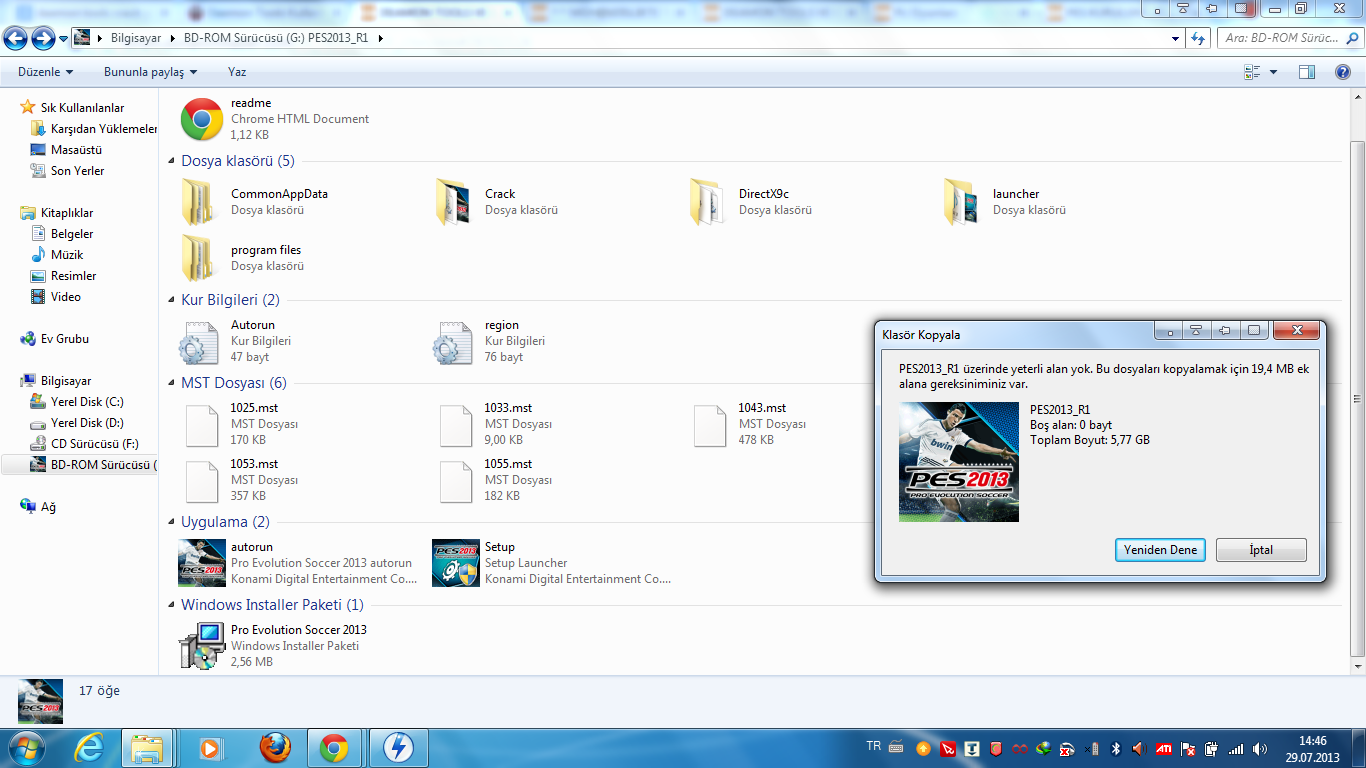The image size is (1366, 768).
Task: Select Resimler library in the sidebar
Action: pos(64,276)
